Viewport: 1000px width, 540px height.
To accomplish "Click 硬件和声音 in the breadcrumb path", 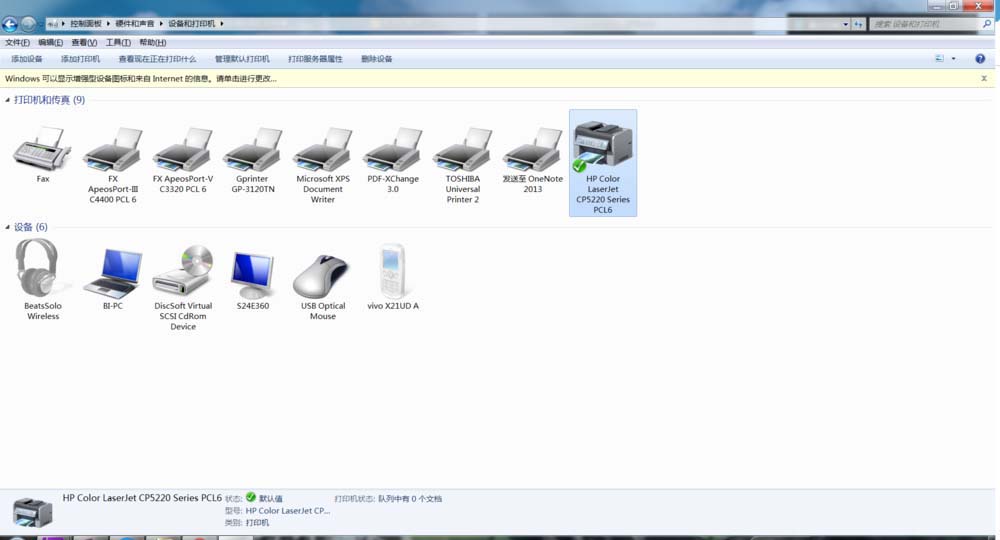I will [135, 24].
